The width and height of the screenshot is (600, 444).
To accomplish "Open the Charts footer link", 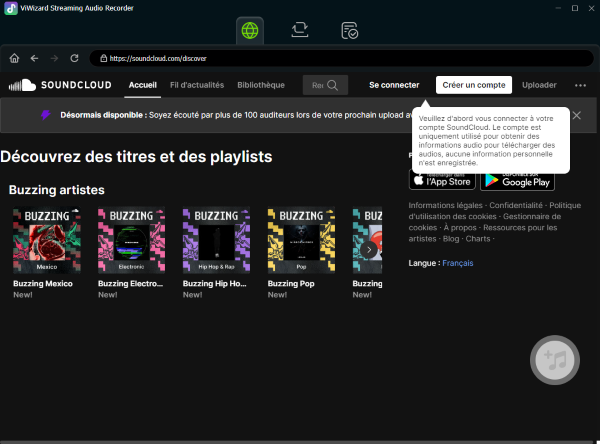I will click(x=478, y=238).
